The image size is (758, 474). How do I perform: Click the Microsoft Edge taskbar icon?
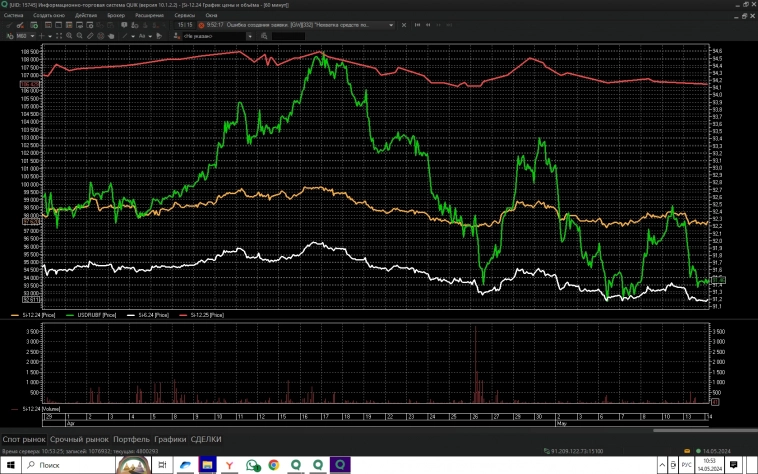point(187,465)
